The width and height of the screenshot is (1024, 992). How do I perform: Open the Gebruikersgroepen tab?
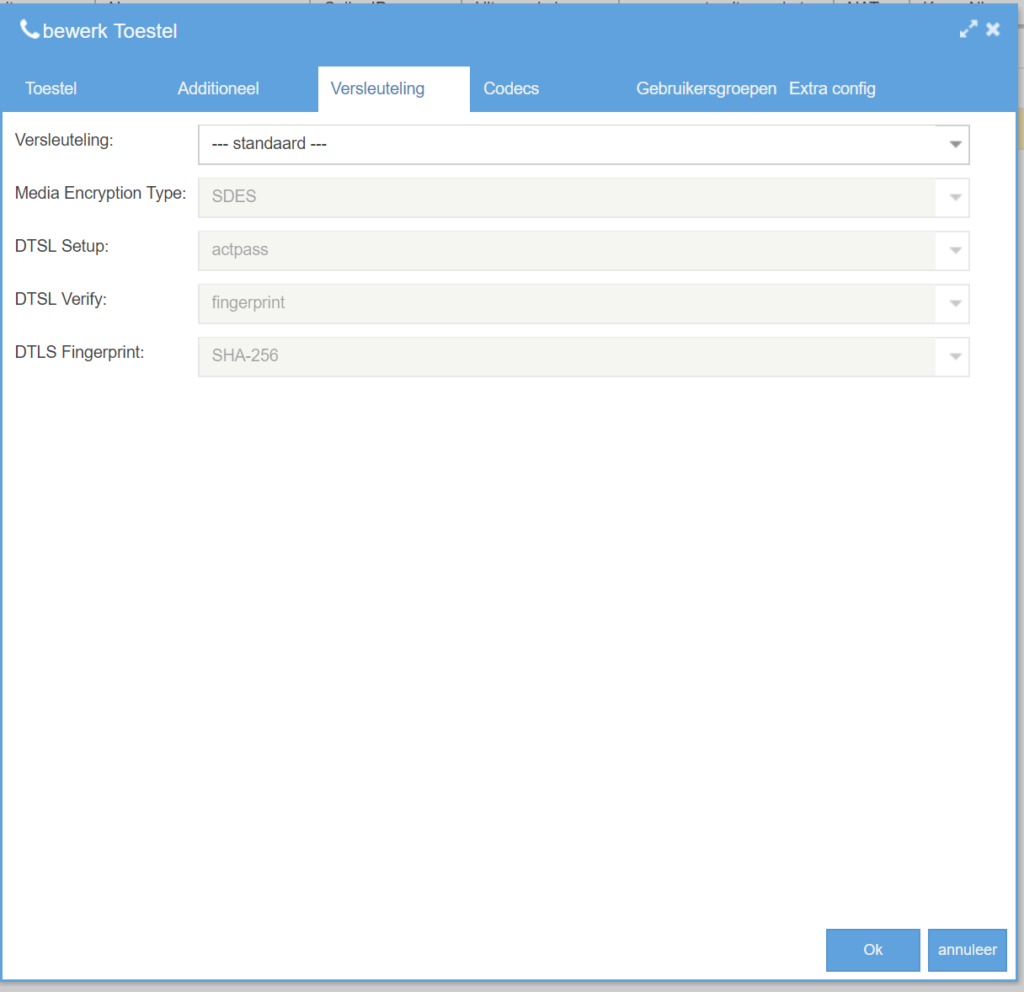[x=706, y=89]
